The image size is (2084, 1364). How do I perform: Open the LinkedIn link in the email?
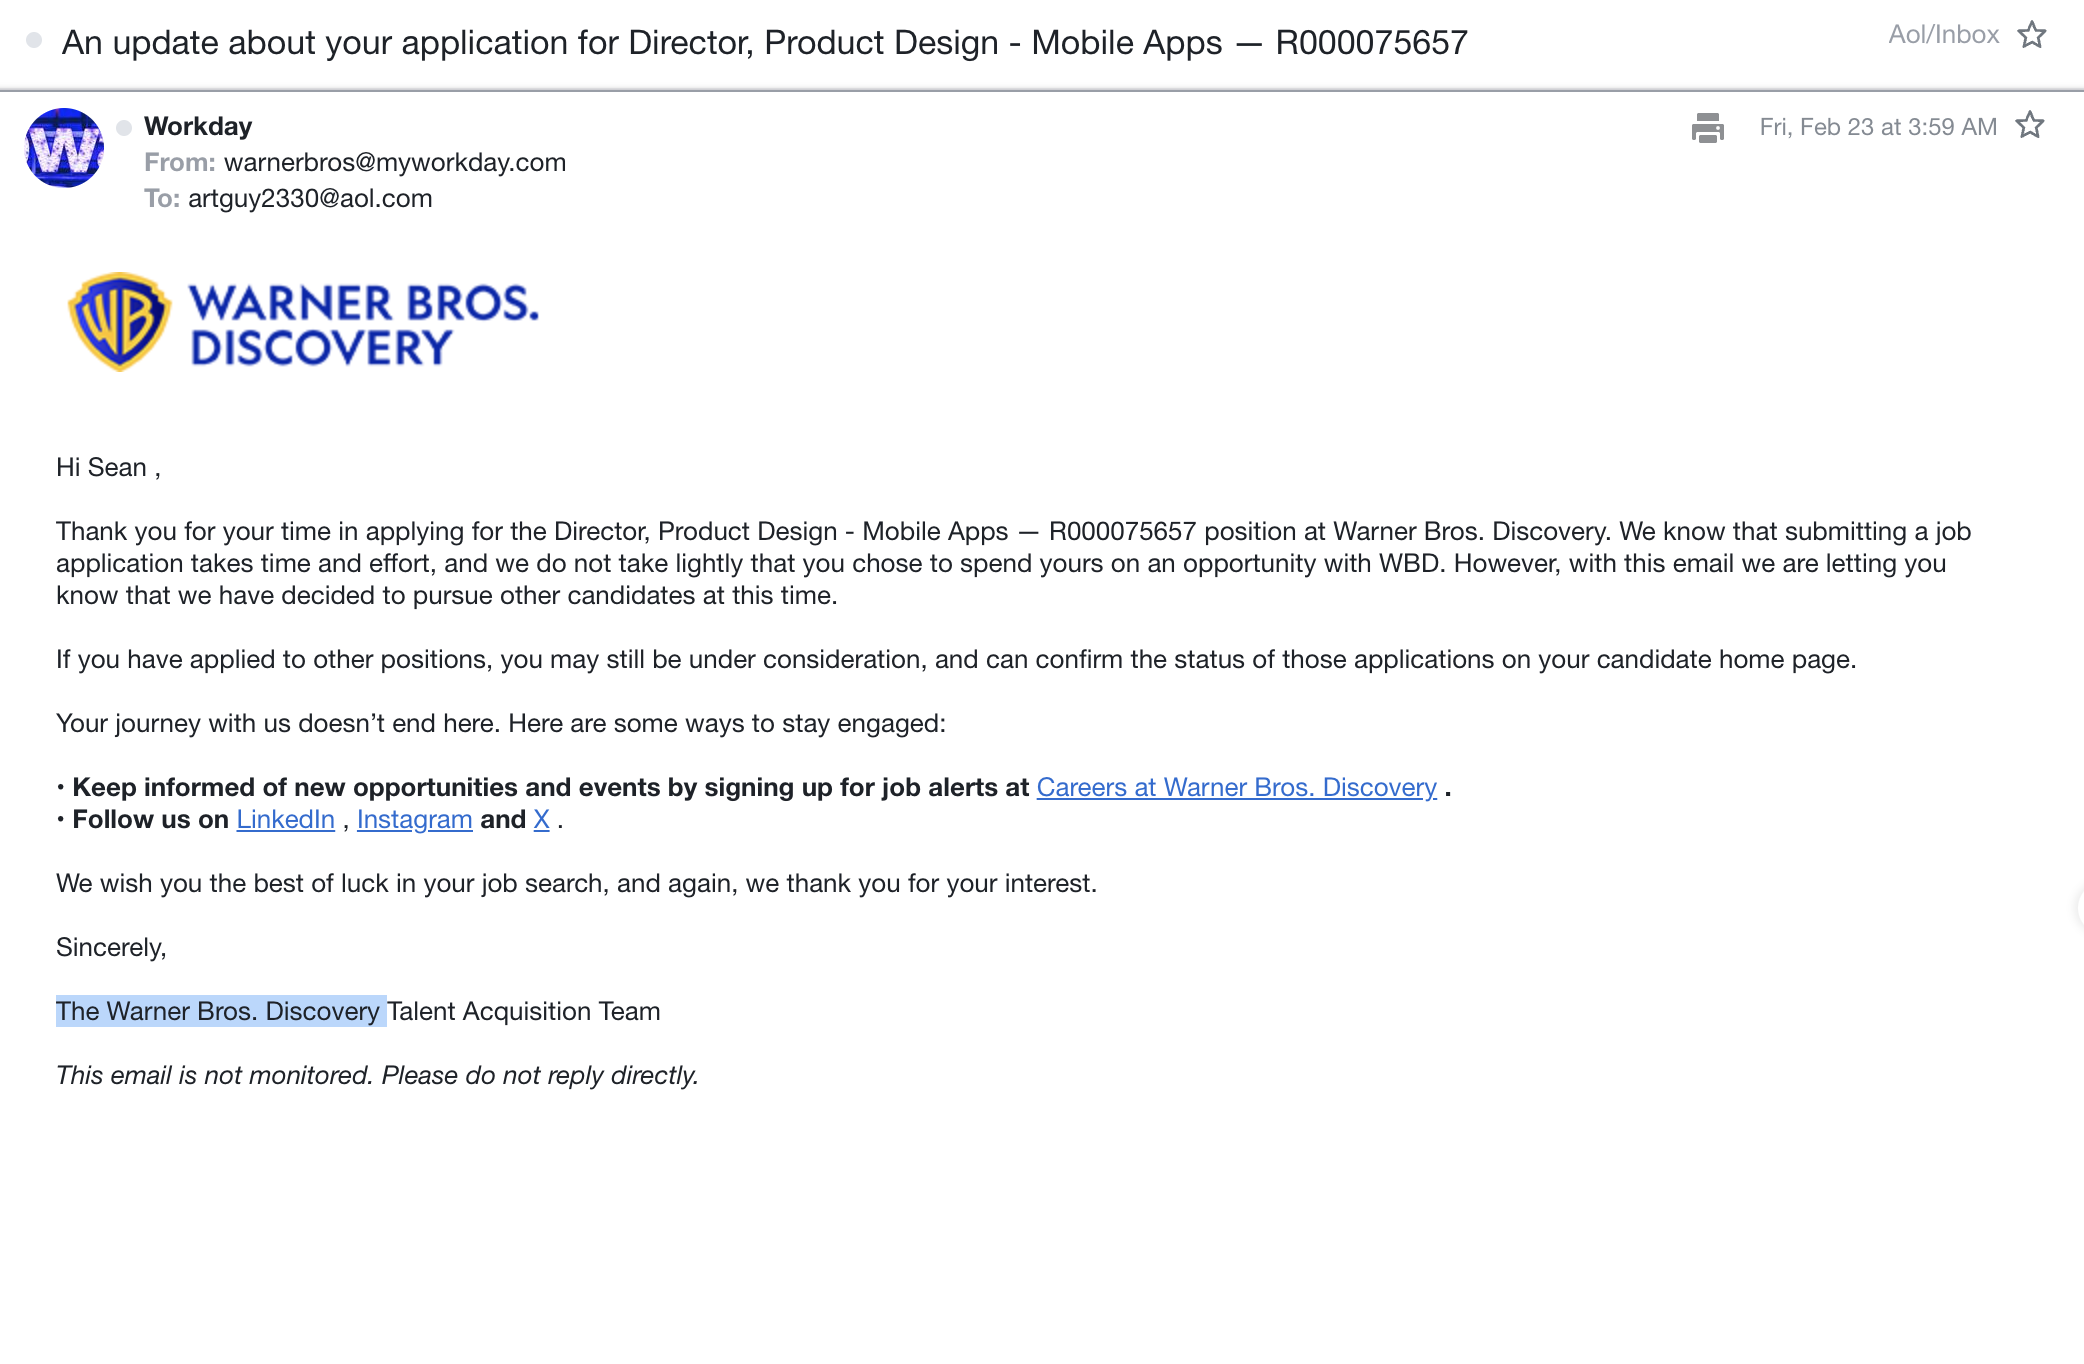(x=285, y=819)
